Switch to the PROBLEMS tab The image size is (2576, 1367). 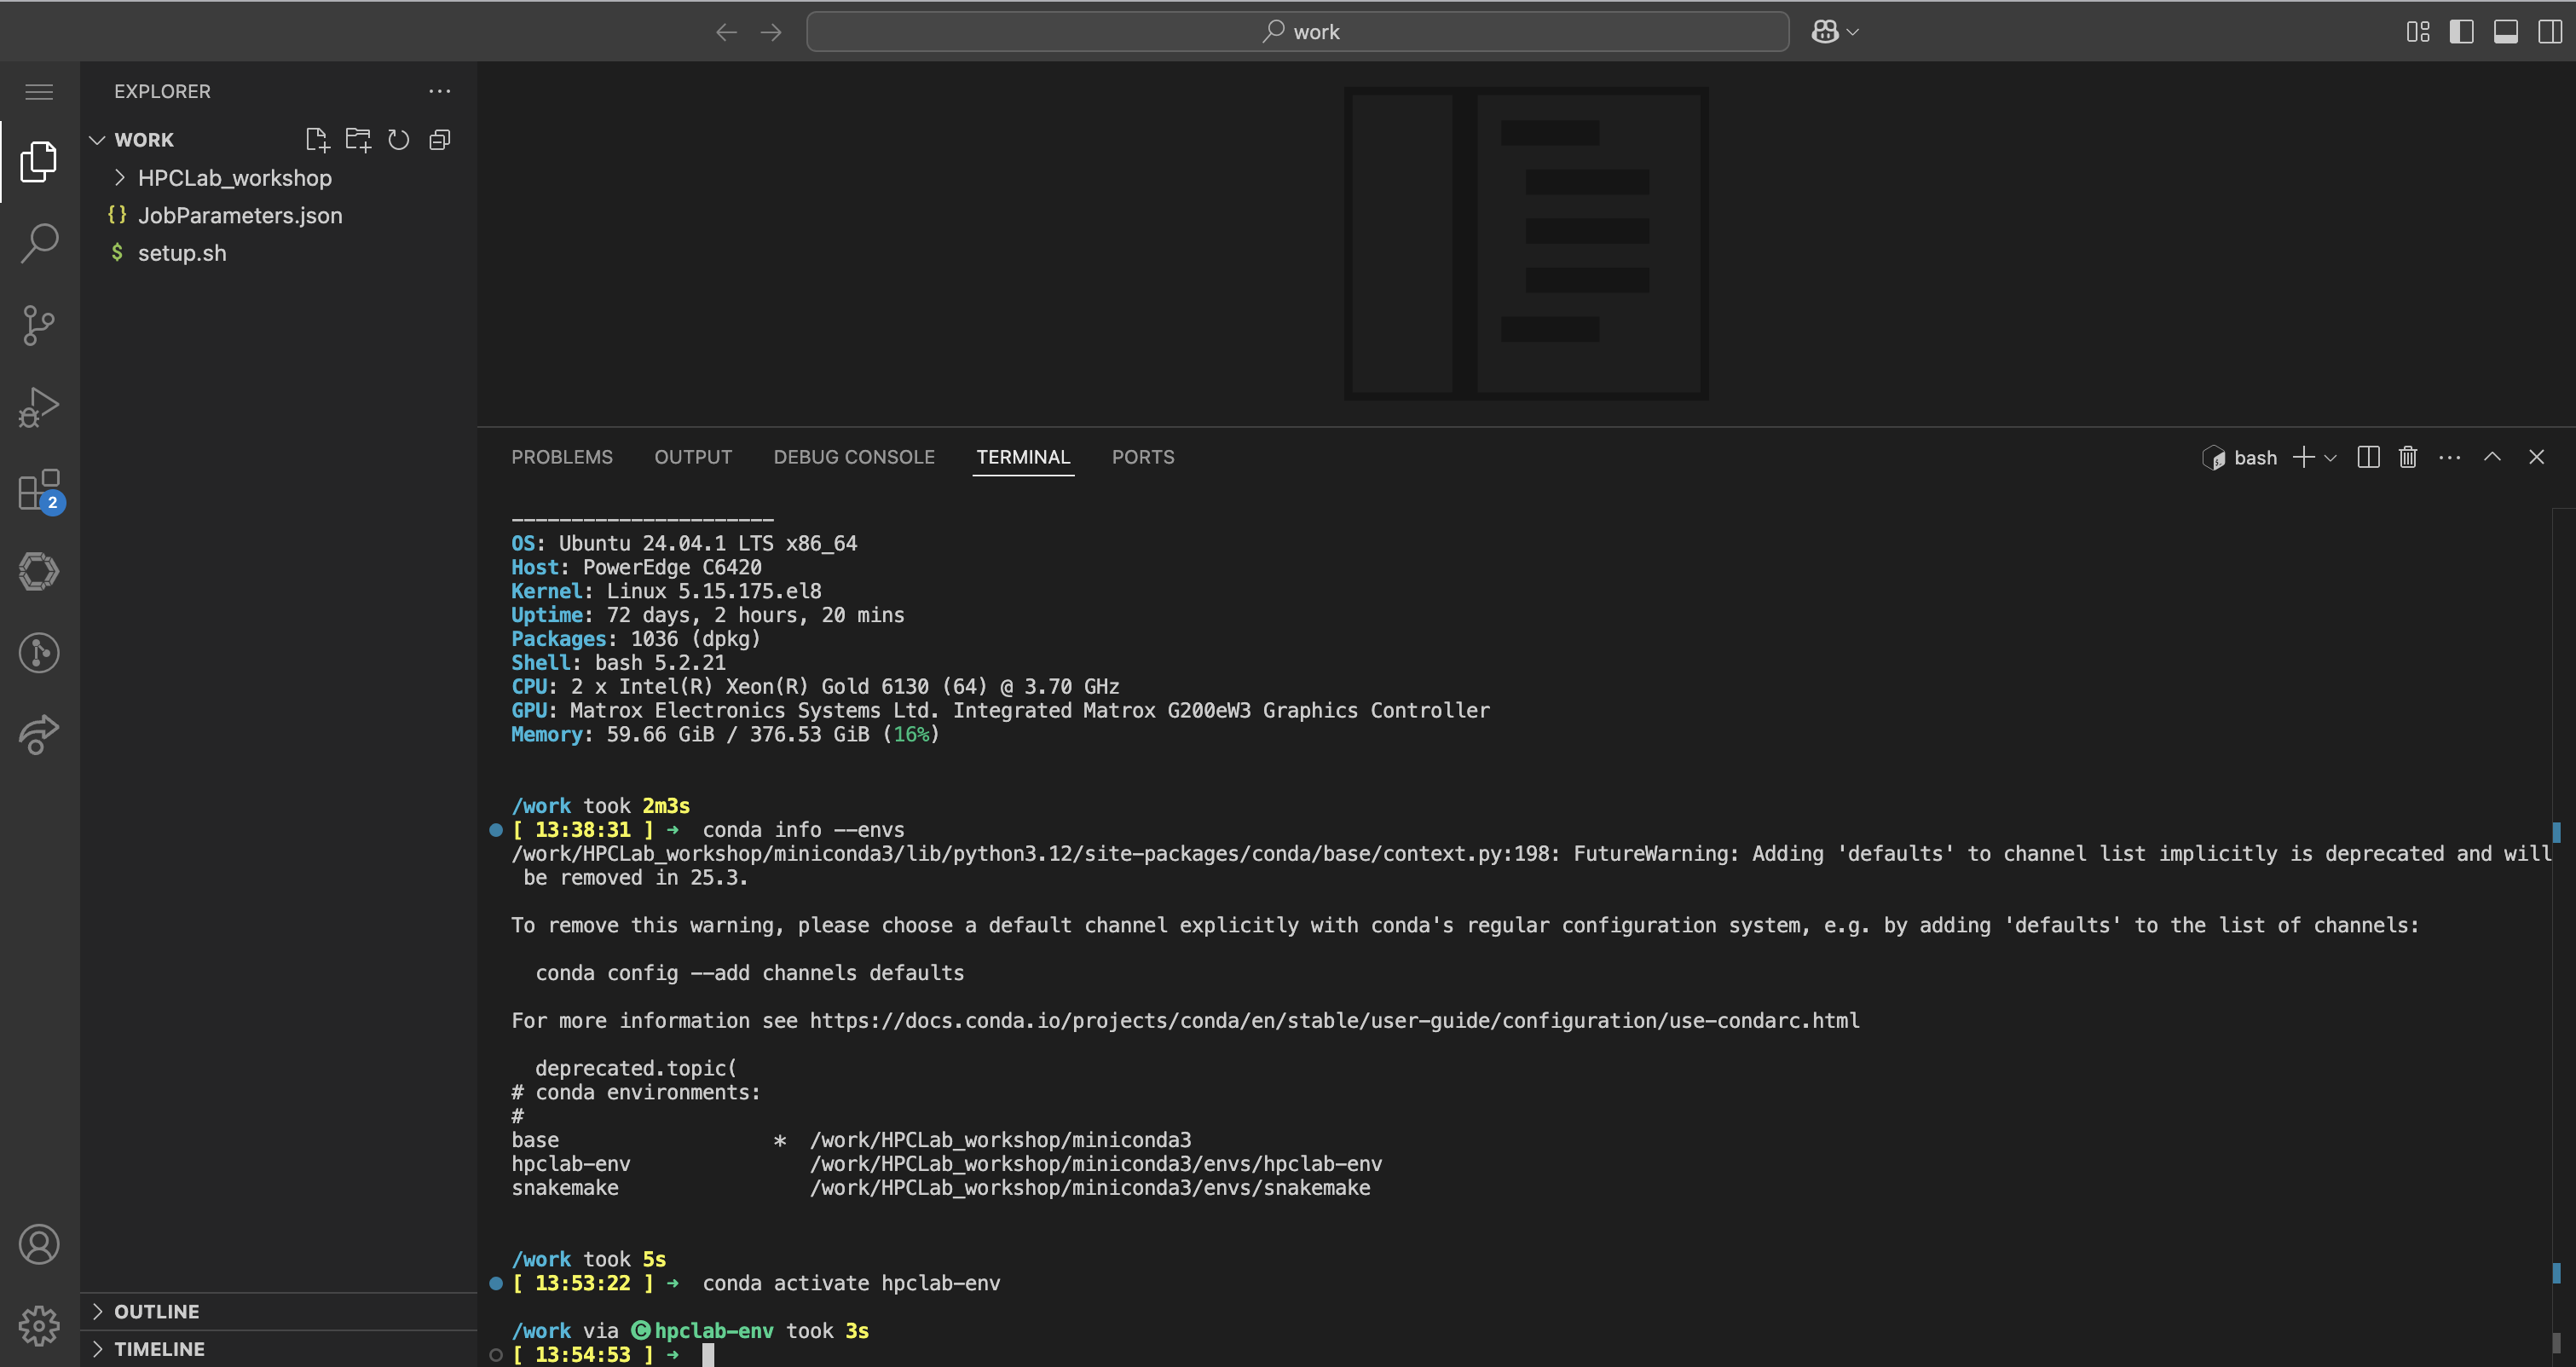click(x=562, y=457)
